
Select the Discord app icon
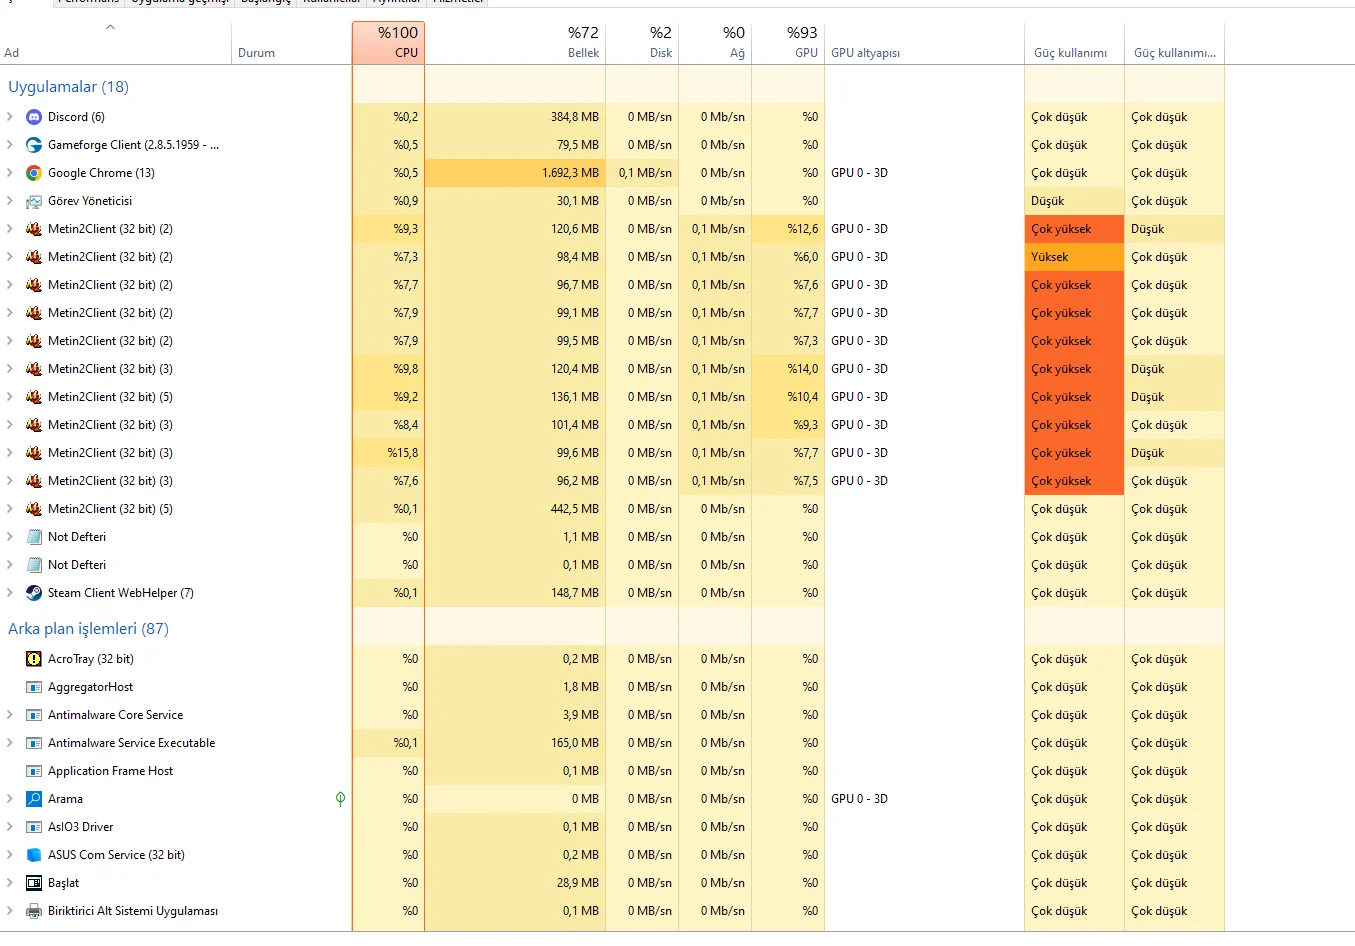[34, 117]
